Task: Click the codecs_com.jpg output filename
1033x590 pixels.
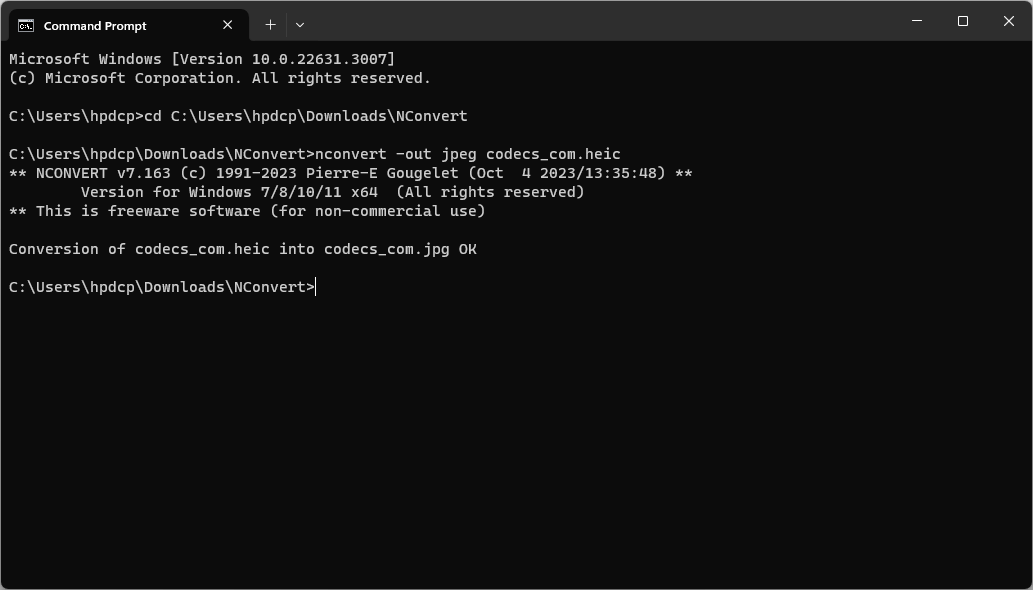Action: coord(386,249)
